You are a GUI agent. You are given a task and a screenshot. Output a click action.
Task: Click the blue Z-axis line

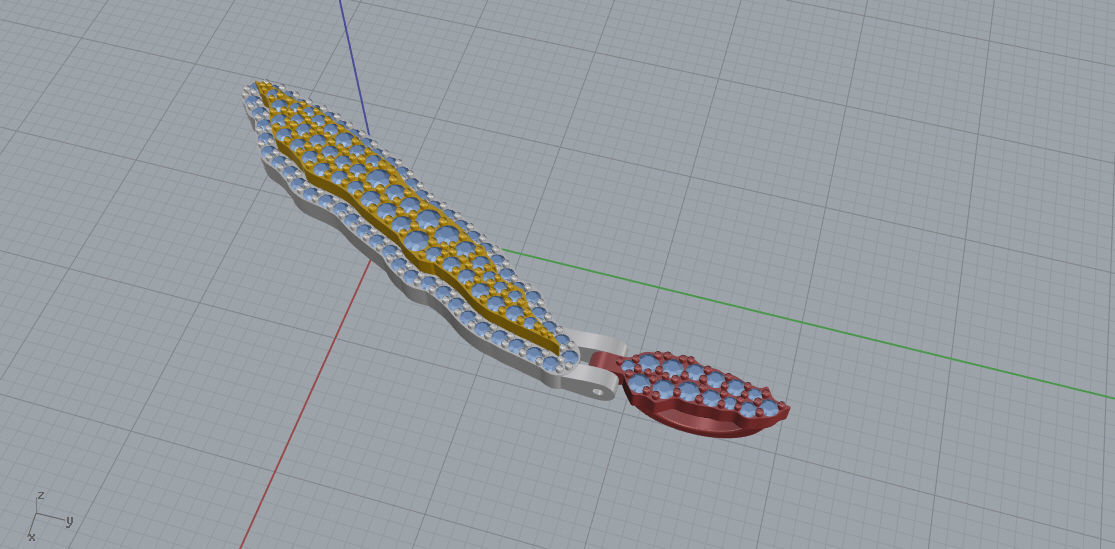click(353, 67)
